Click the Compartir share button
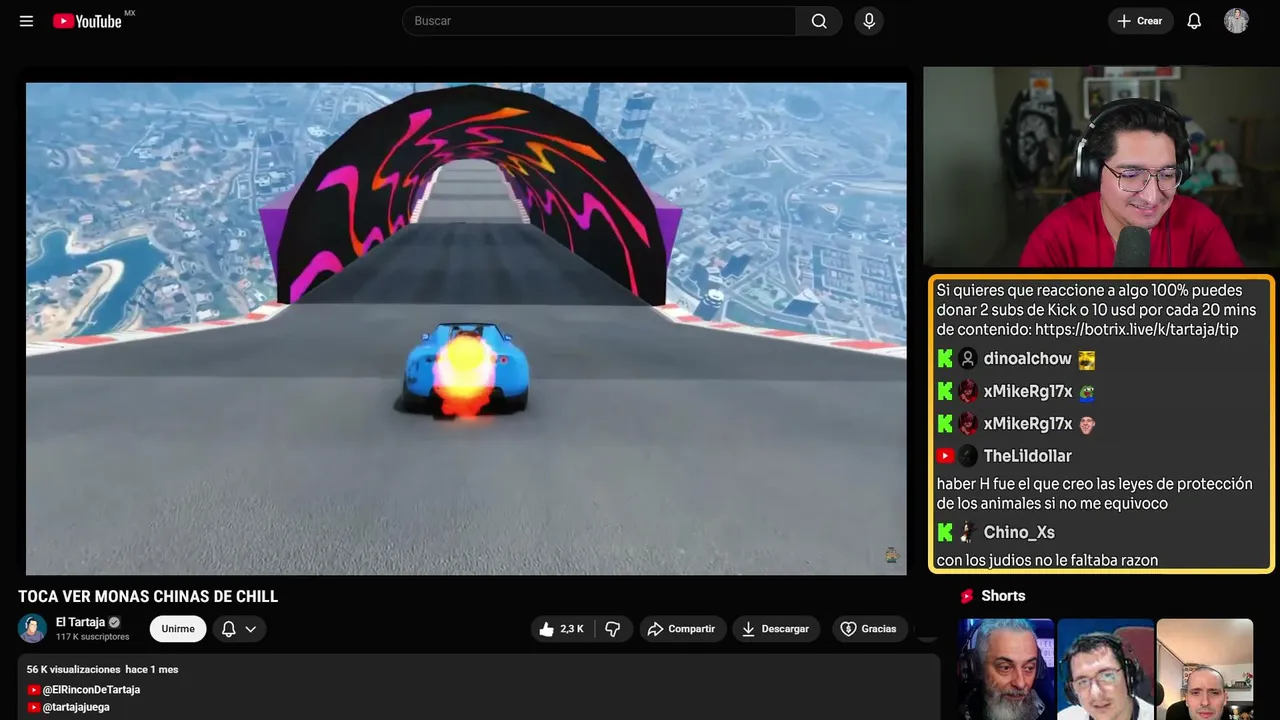The width and height of the screenshot is (1280, 720). click(682, 629)
